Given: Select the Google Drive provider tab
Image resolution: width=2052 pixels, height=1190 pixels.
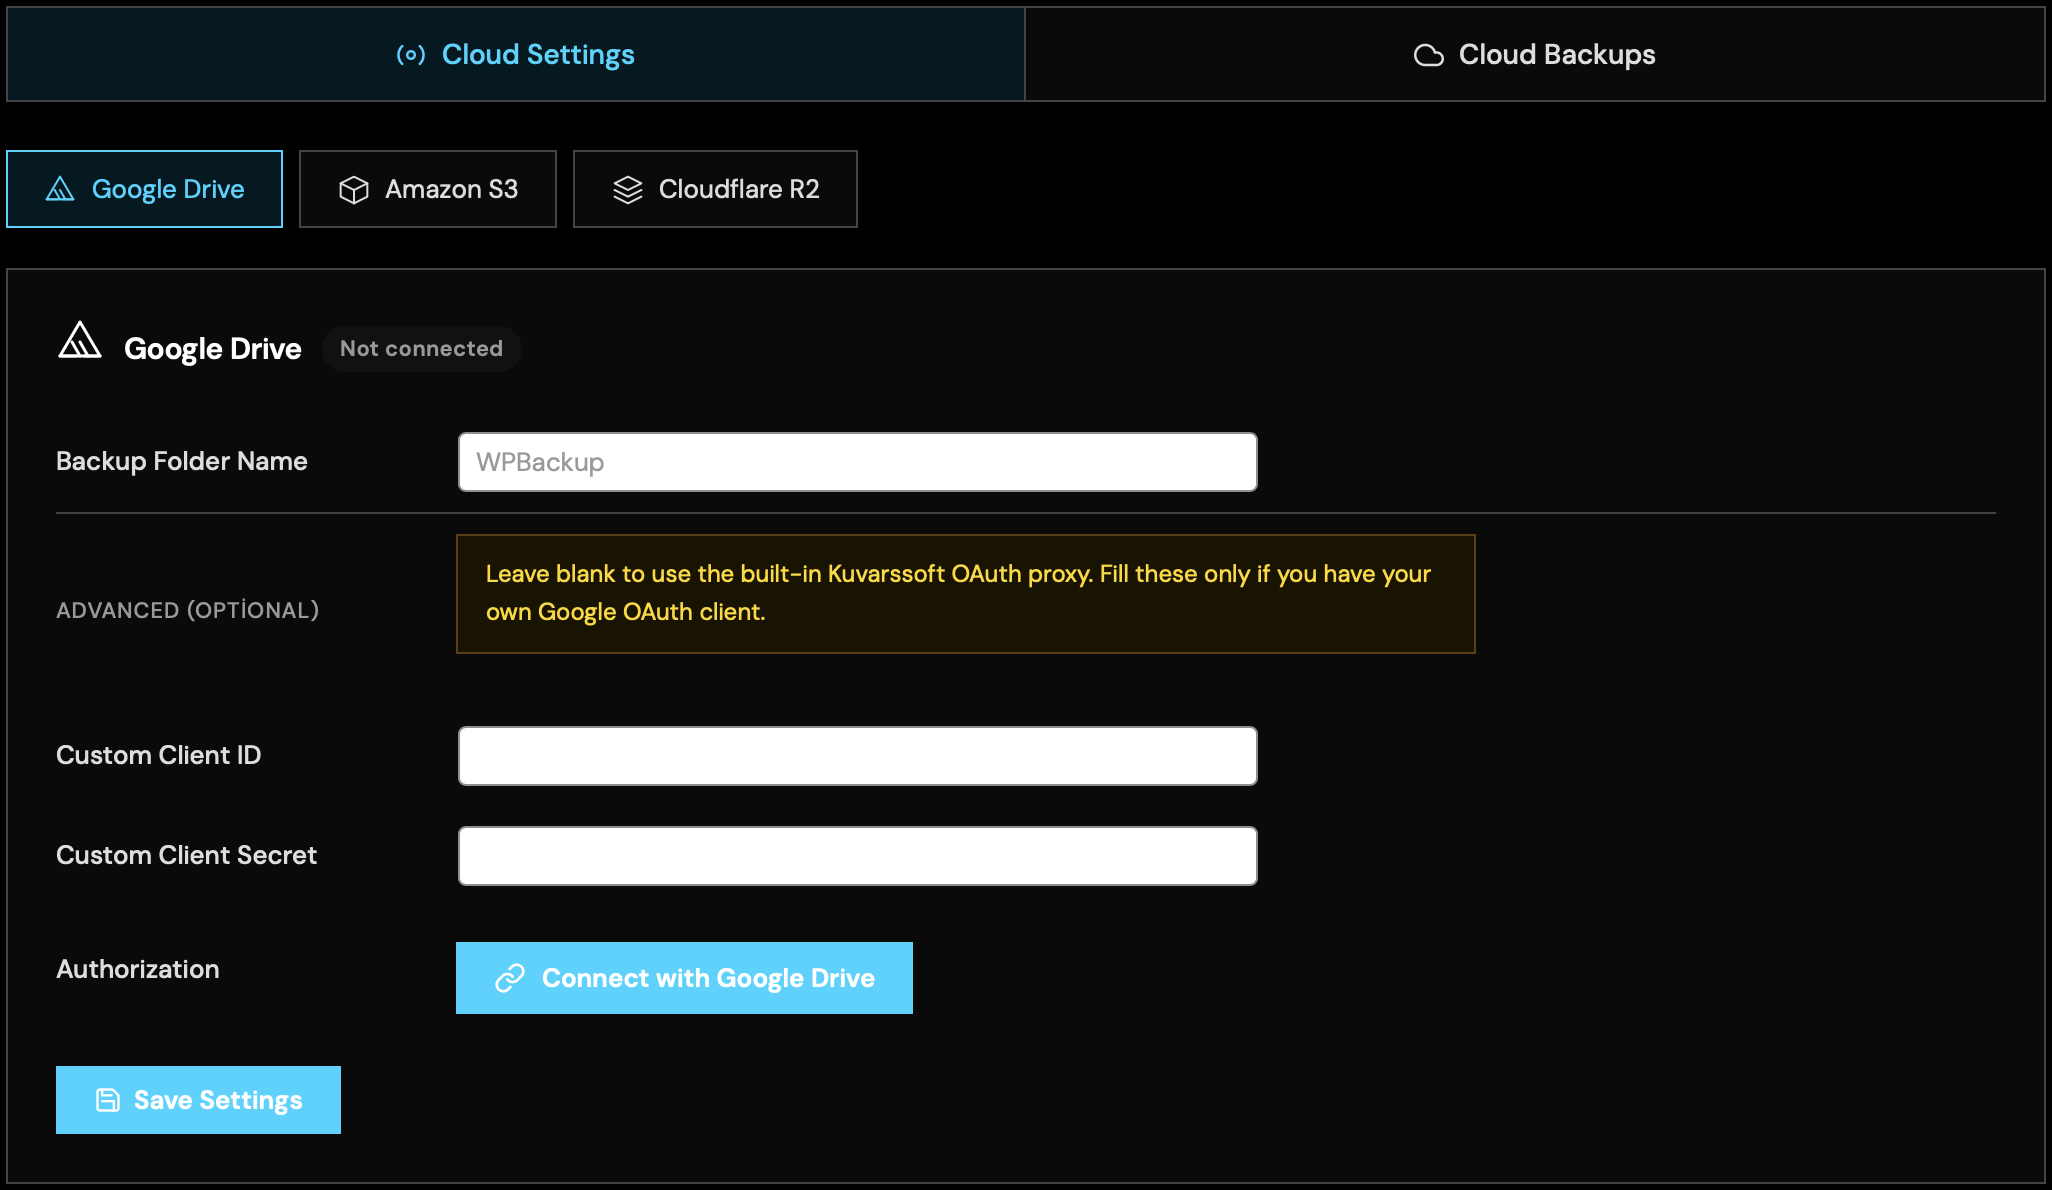Looking at the screenshot, I should point(145,189).
